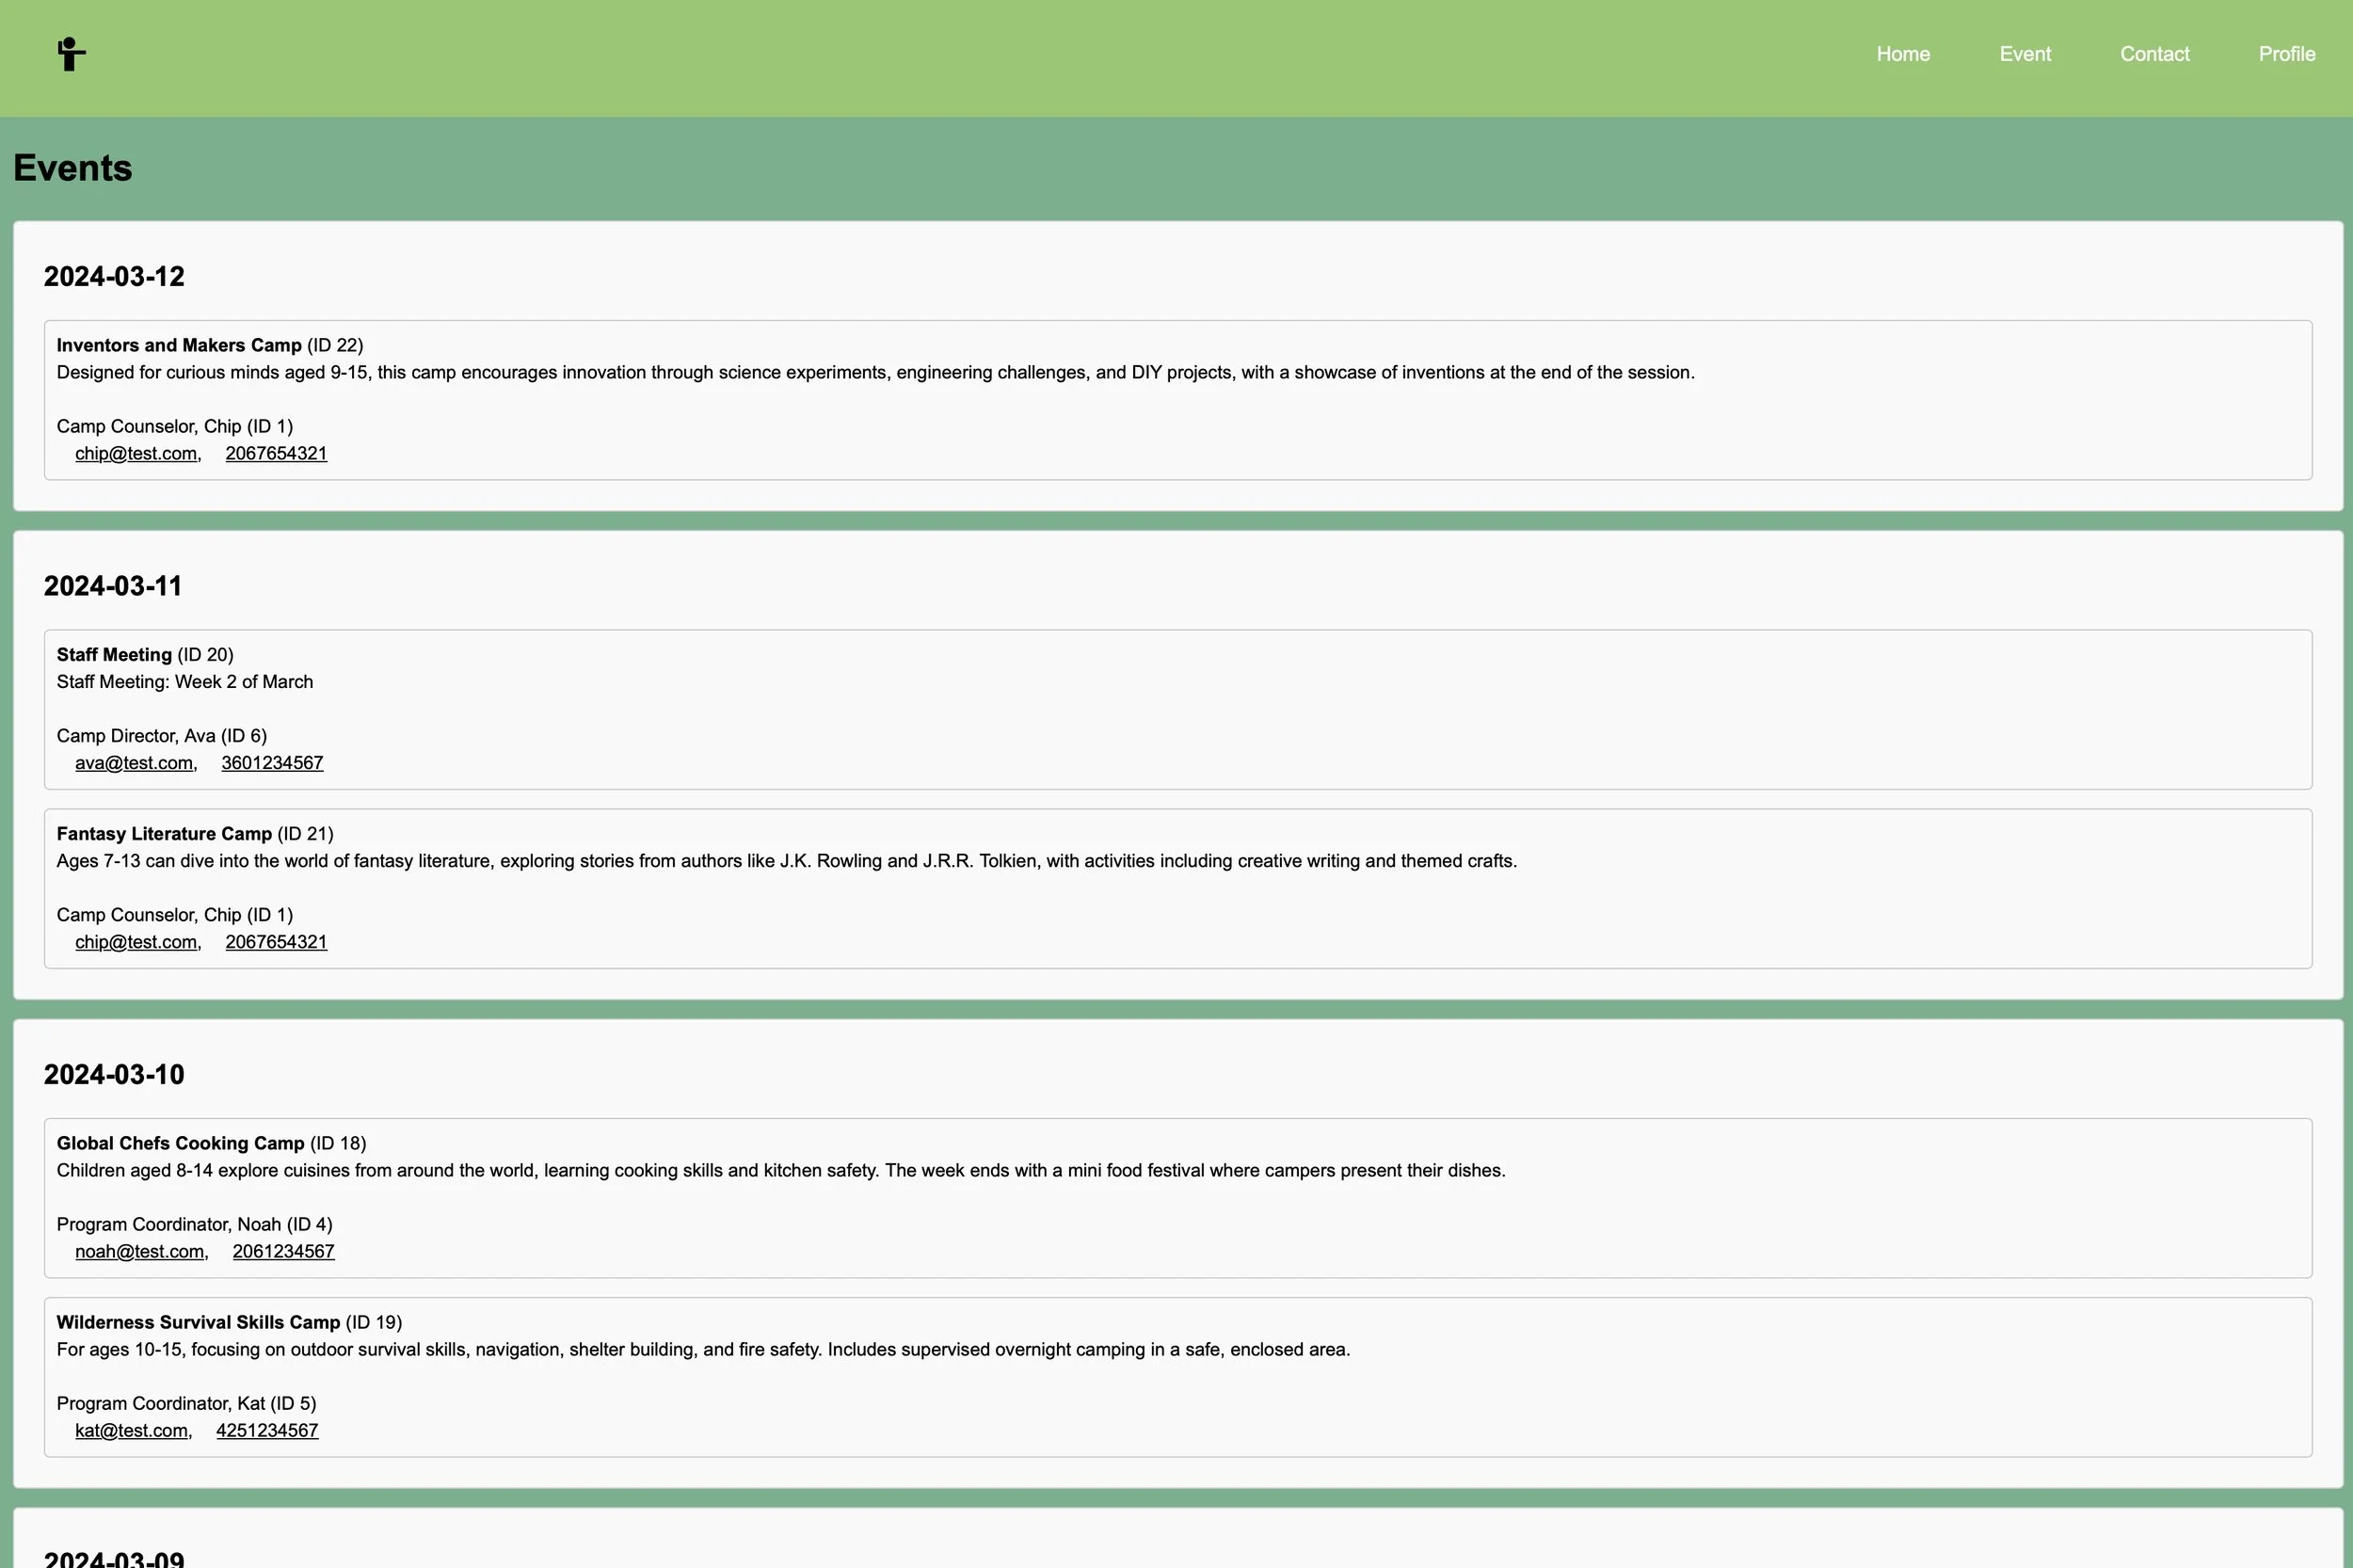The image size is (2353, 1568).
Task: Click the Wilderness Survival Skills Camp title
Action: [198, 1322]
